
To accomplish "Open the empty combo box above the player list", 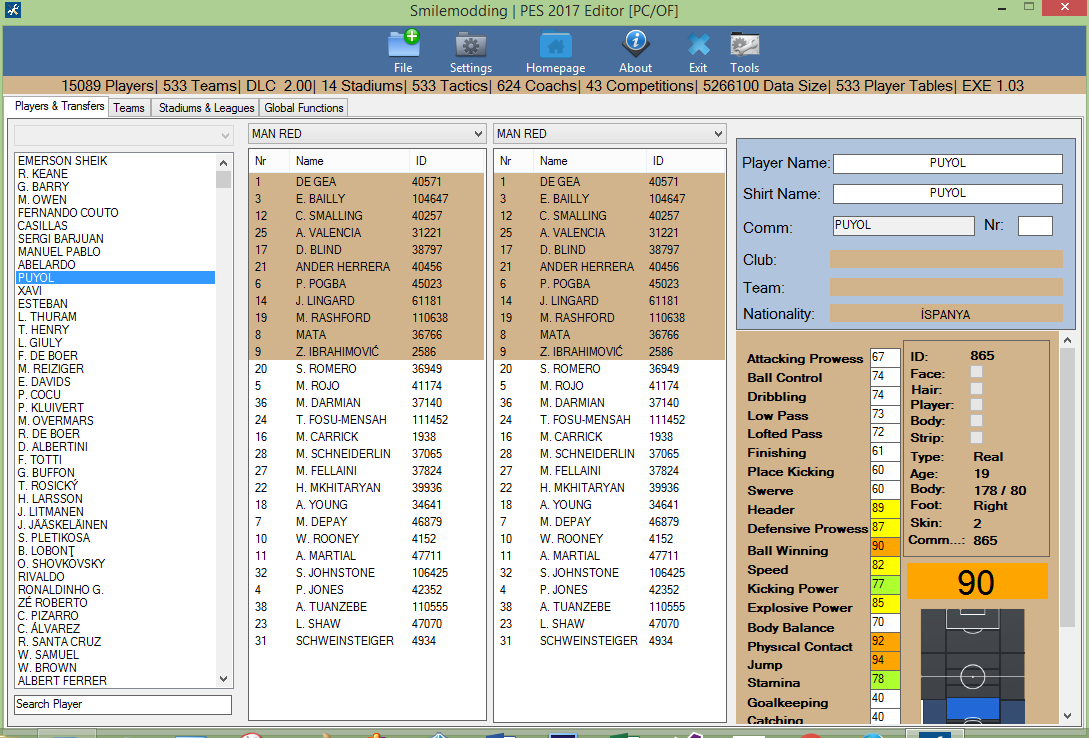I will click(x=120, y=131).
